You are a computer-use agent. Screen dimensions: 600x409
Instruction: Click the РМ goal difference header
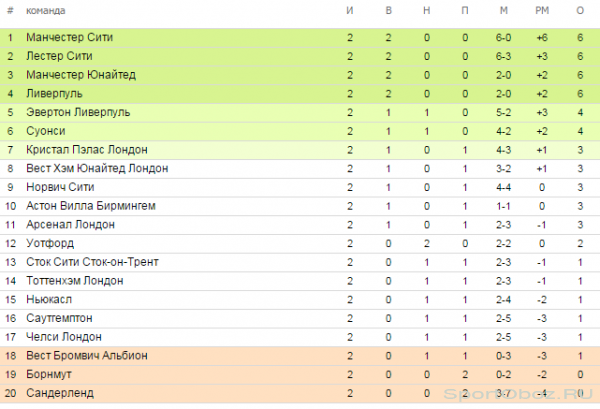point(542,11)
